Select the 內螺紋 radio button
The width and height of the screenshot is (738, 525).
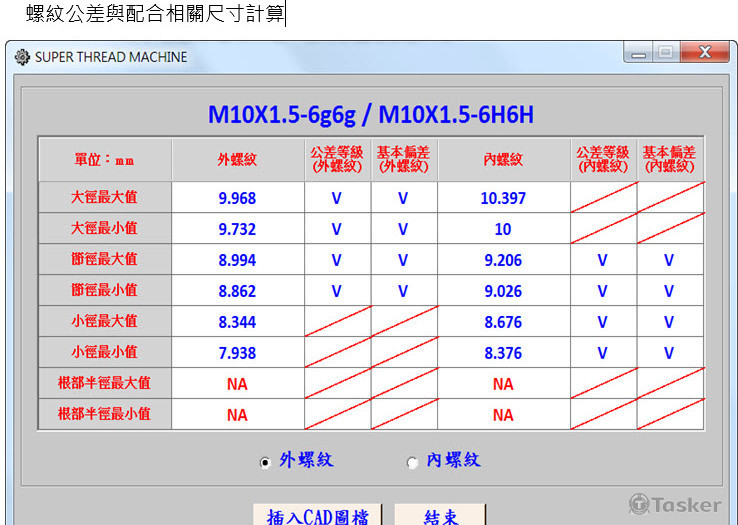[x=412, y=462]
